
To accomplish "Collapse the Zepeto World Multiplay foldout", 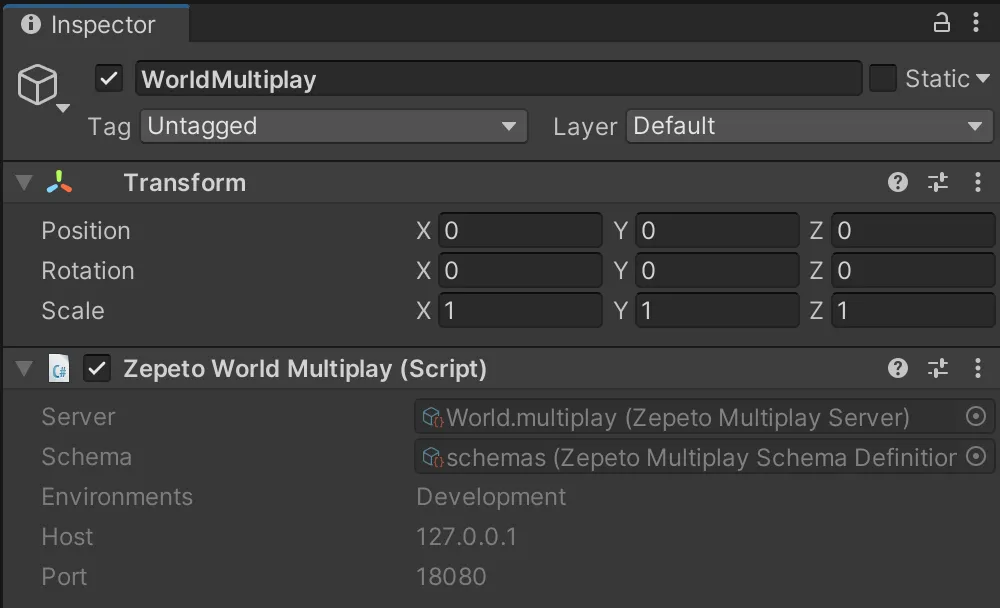I will 24,368.
